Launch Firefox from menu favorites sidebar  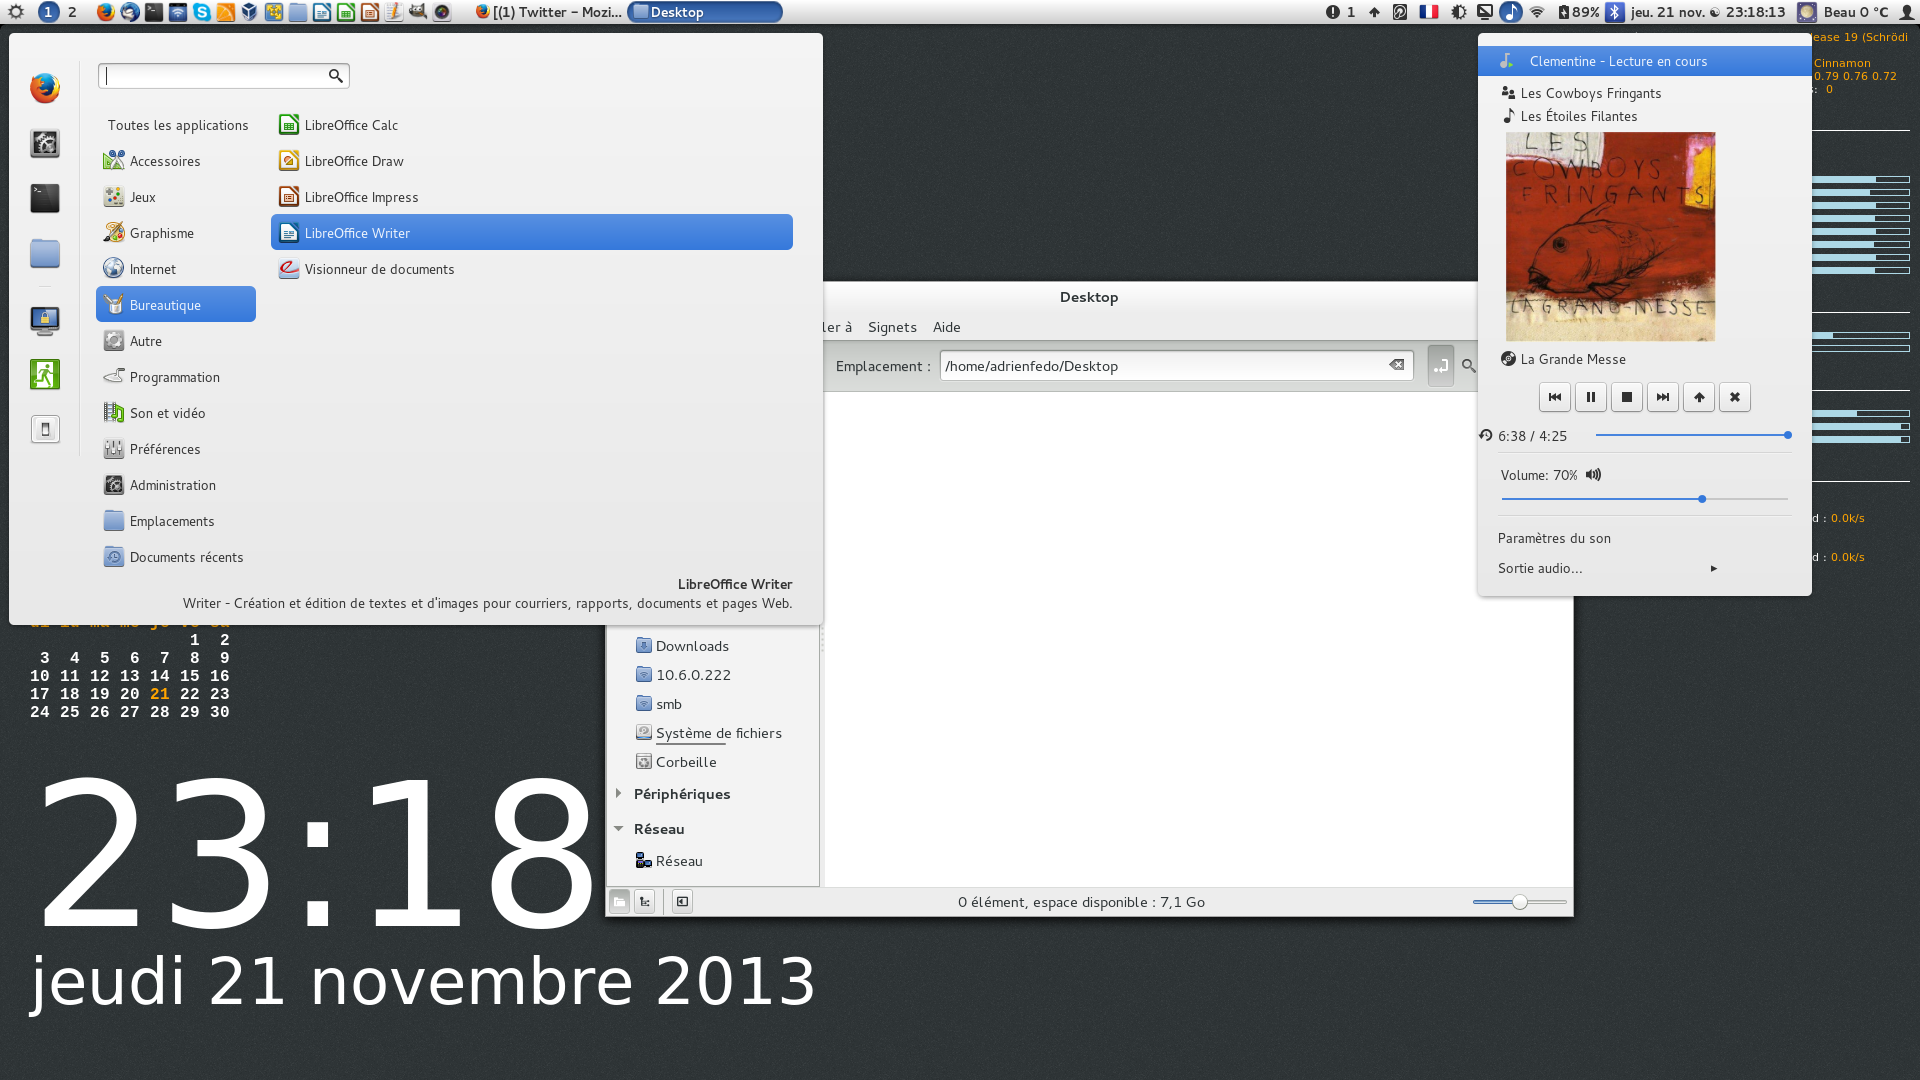[x=44, y=88]
